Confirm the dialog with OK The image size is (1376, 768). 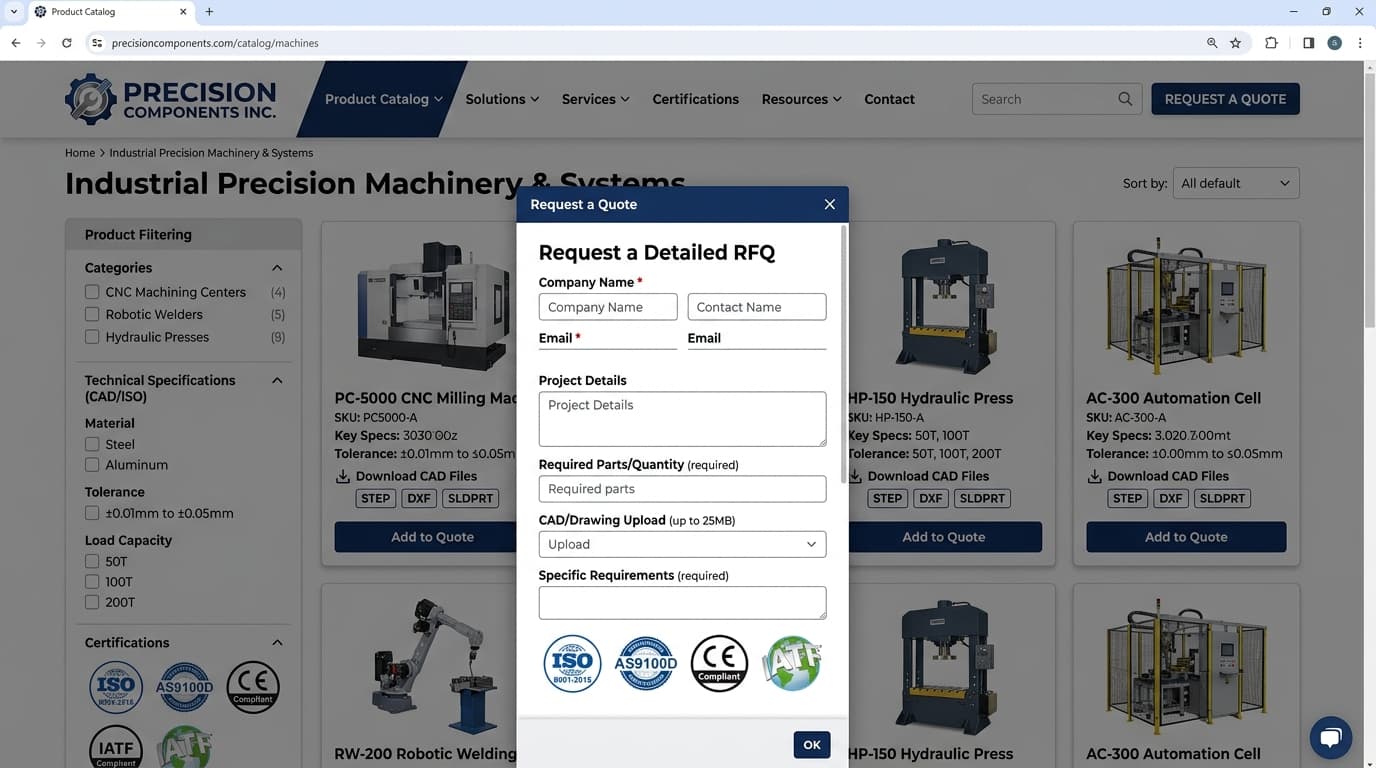(812, 745)
